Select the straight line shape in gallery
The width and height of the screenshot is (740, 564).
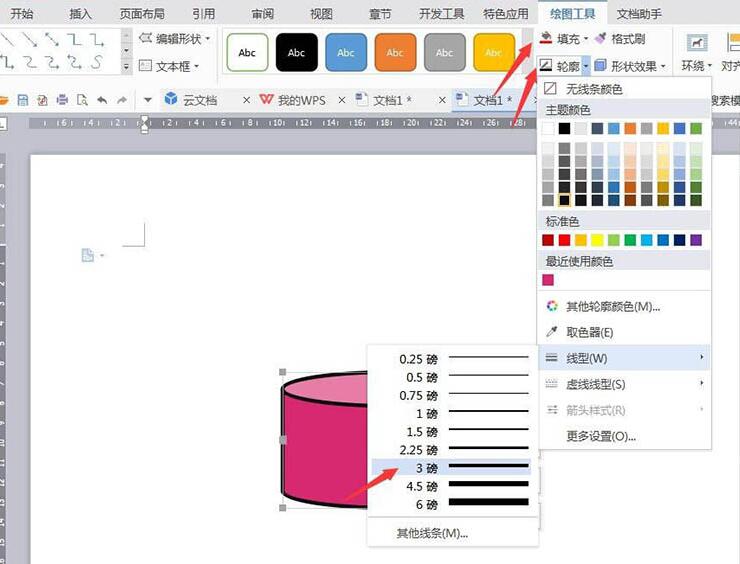[x=7, y=40]
